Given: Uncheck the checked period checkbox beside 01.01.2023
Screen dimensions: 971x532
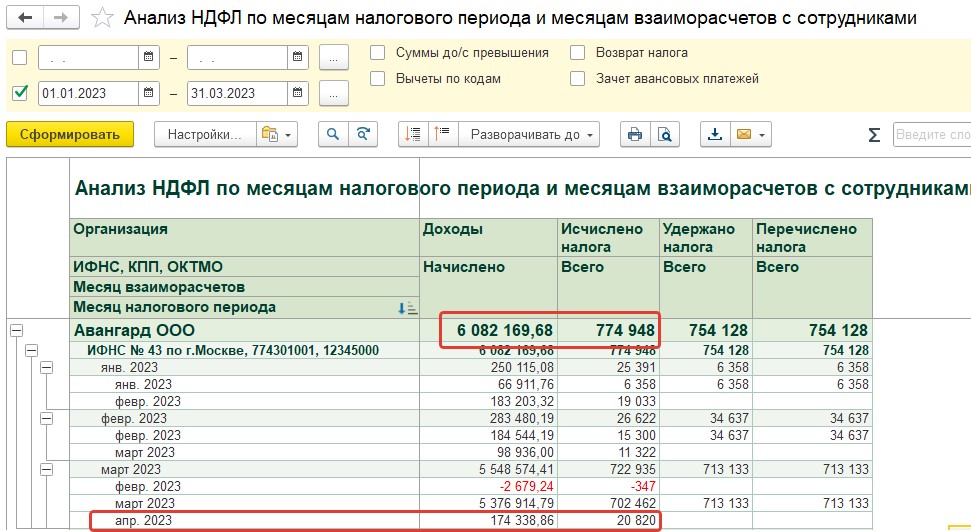Looking at the screenshot, I should click(x=20, y=93).
